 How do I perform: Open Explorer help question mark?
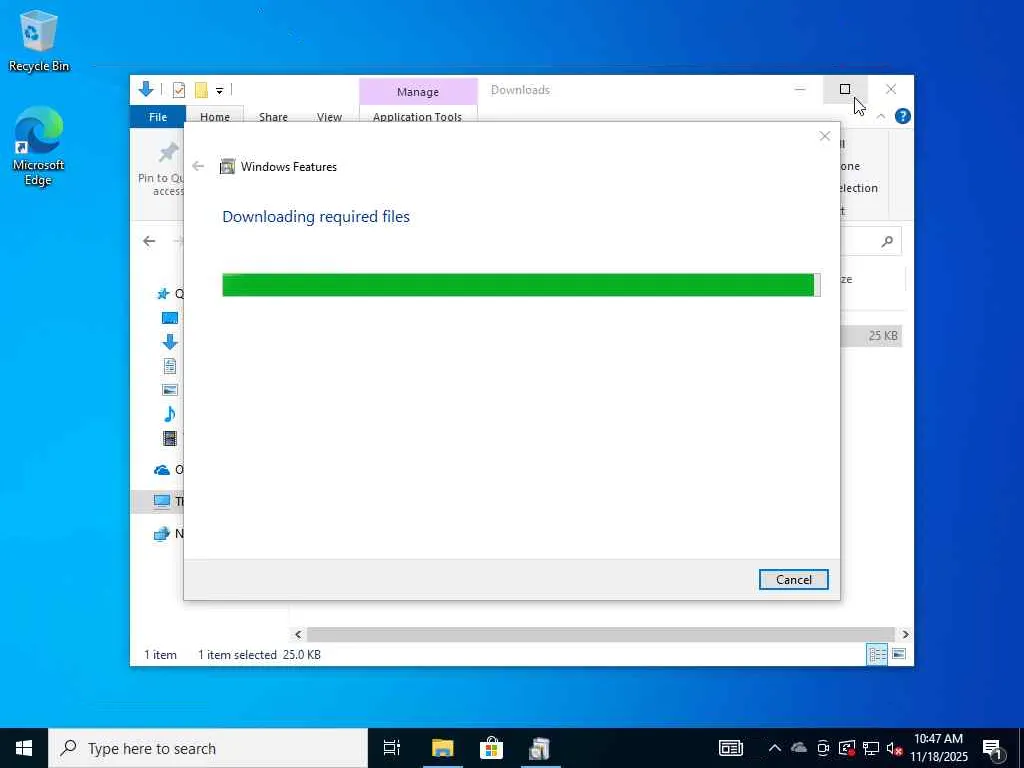(x=903, y=116)
